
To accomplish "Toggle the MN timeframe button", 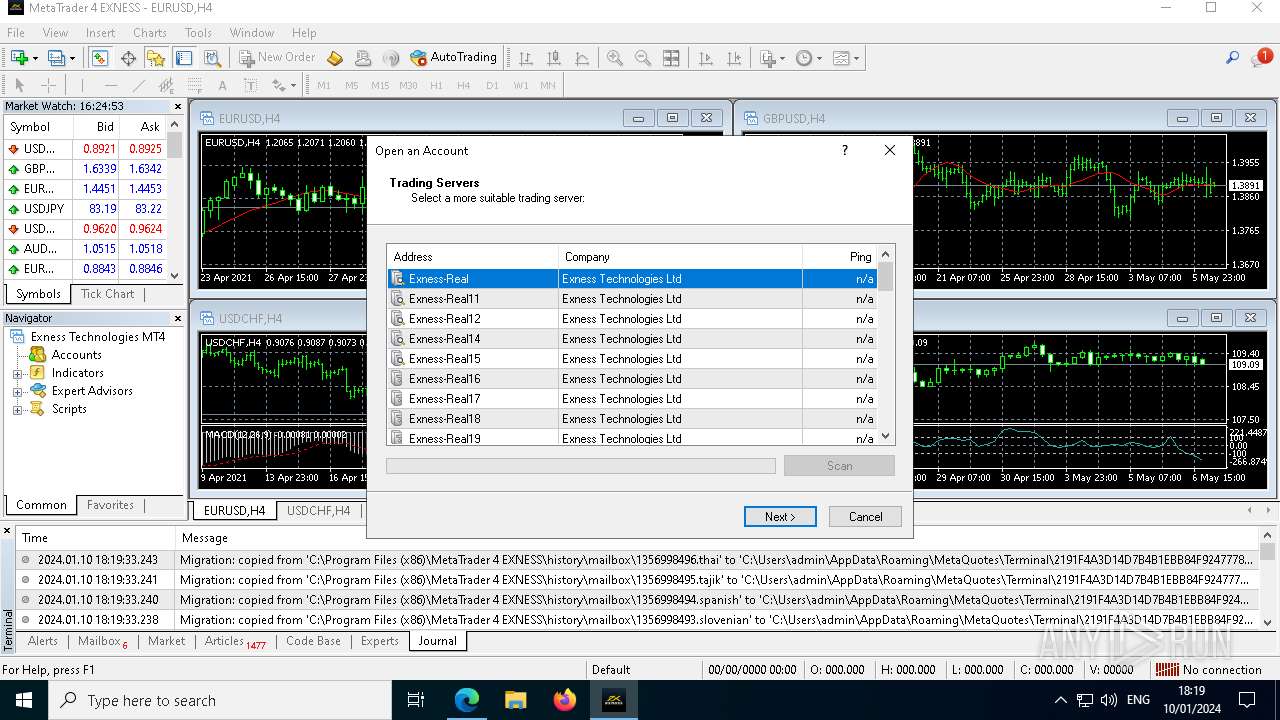I will 548,85.
